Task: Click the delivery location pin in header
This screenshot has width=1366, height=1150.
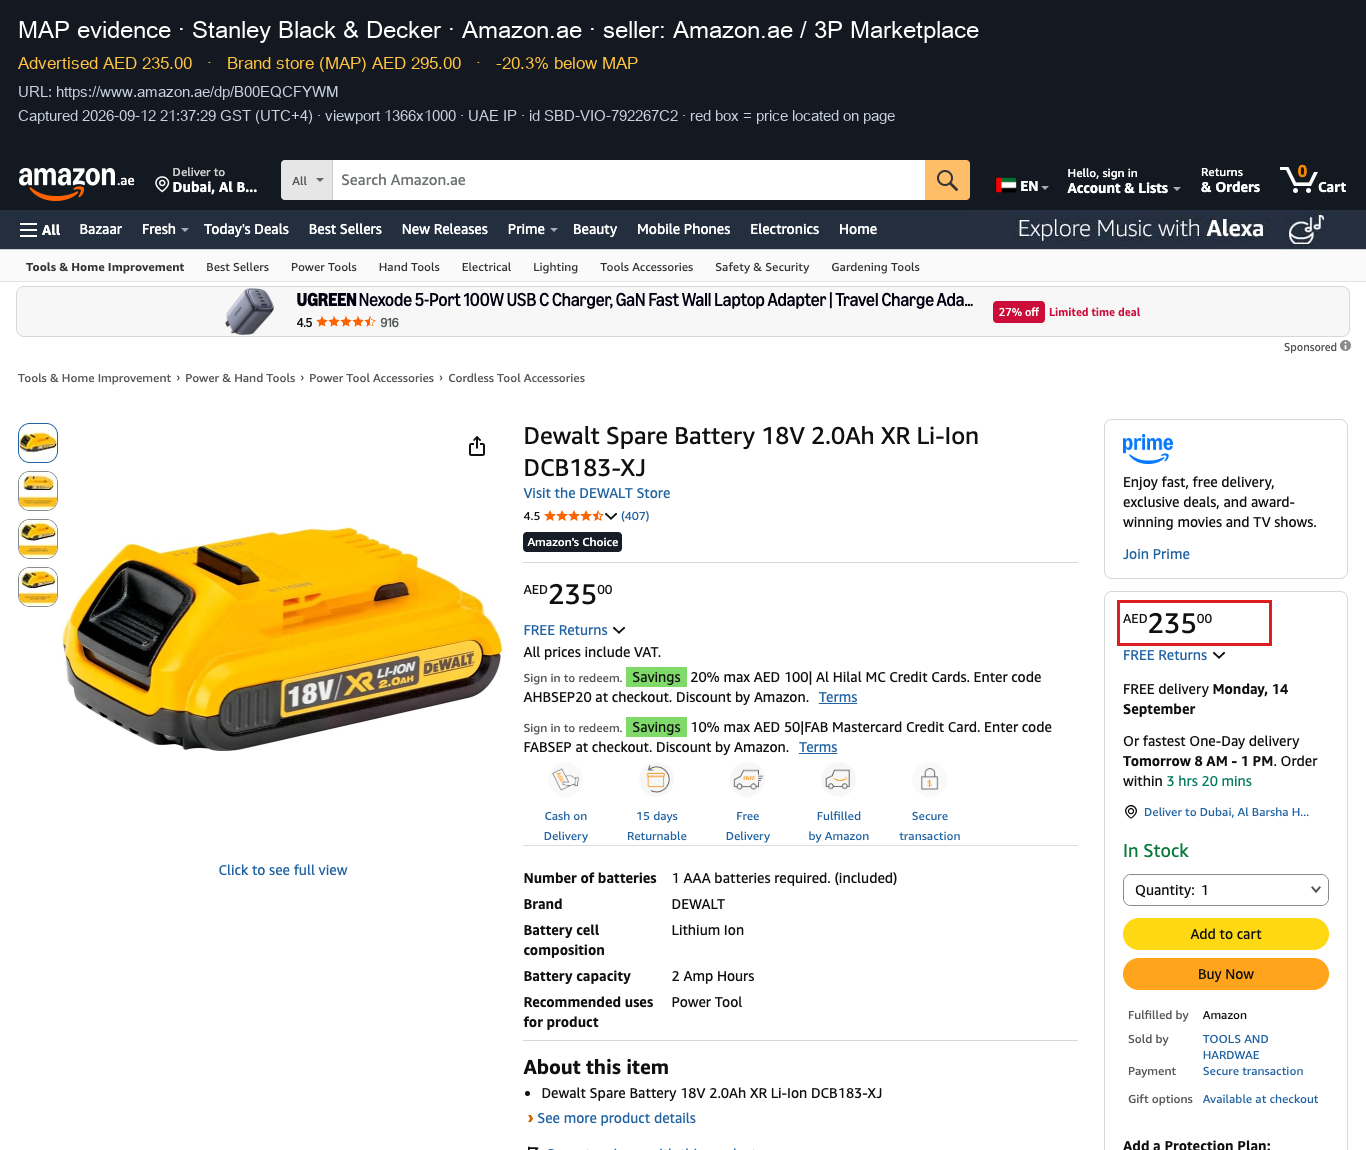Action: [162, 184]
